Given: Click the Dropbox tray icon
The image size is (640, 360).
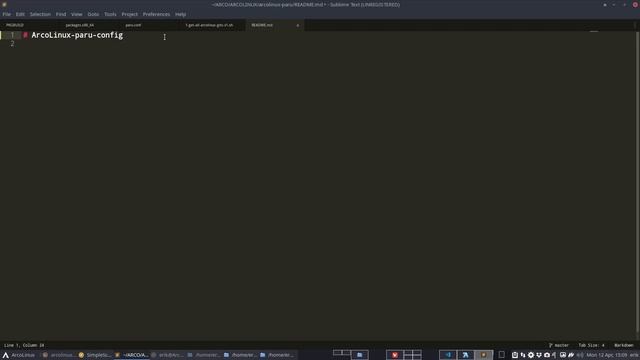Looking at the screenshot, I should pyautogui.click(x=539, y=355).
